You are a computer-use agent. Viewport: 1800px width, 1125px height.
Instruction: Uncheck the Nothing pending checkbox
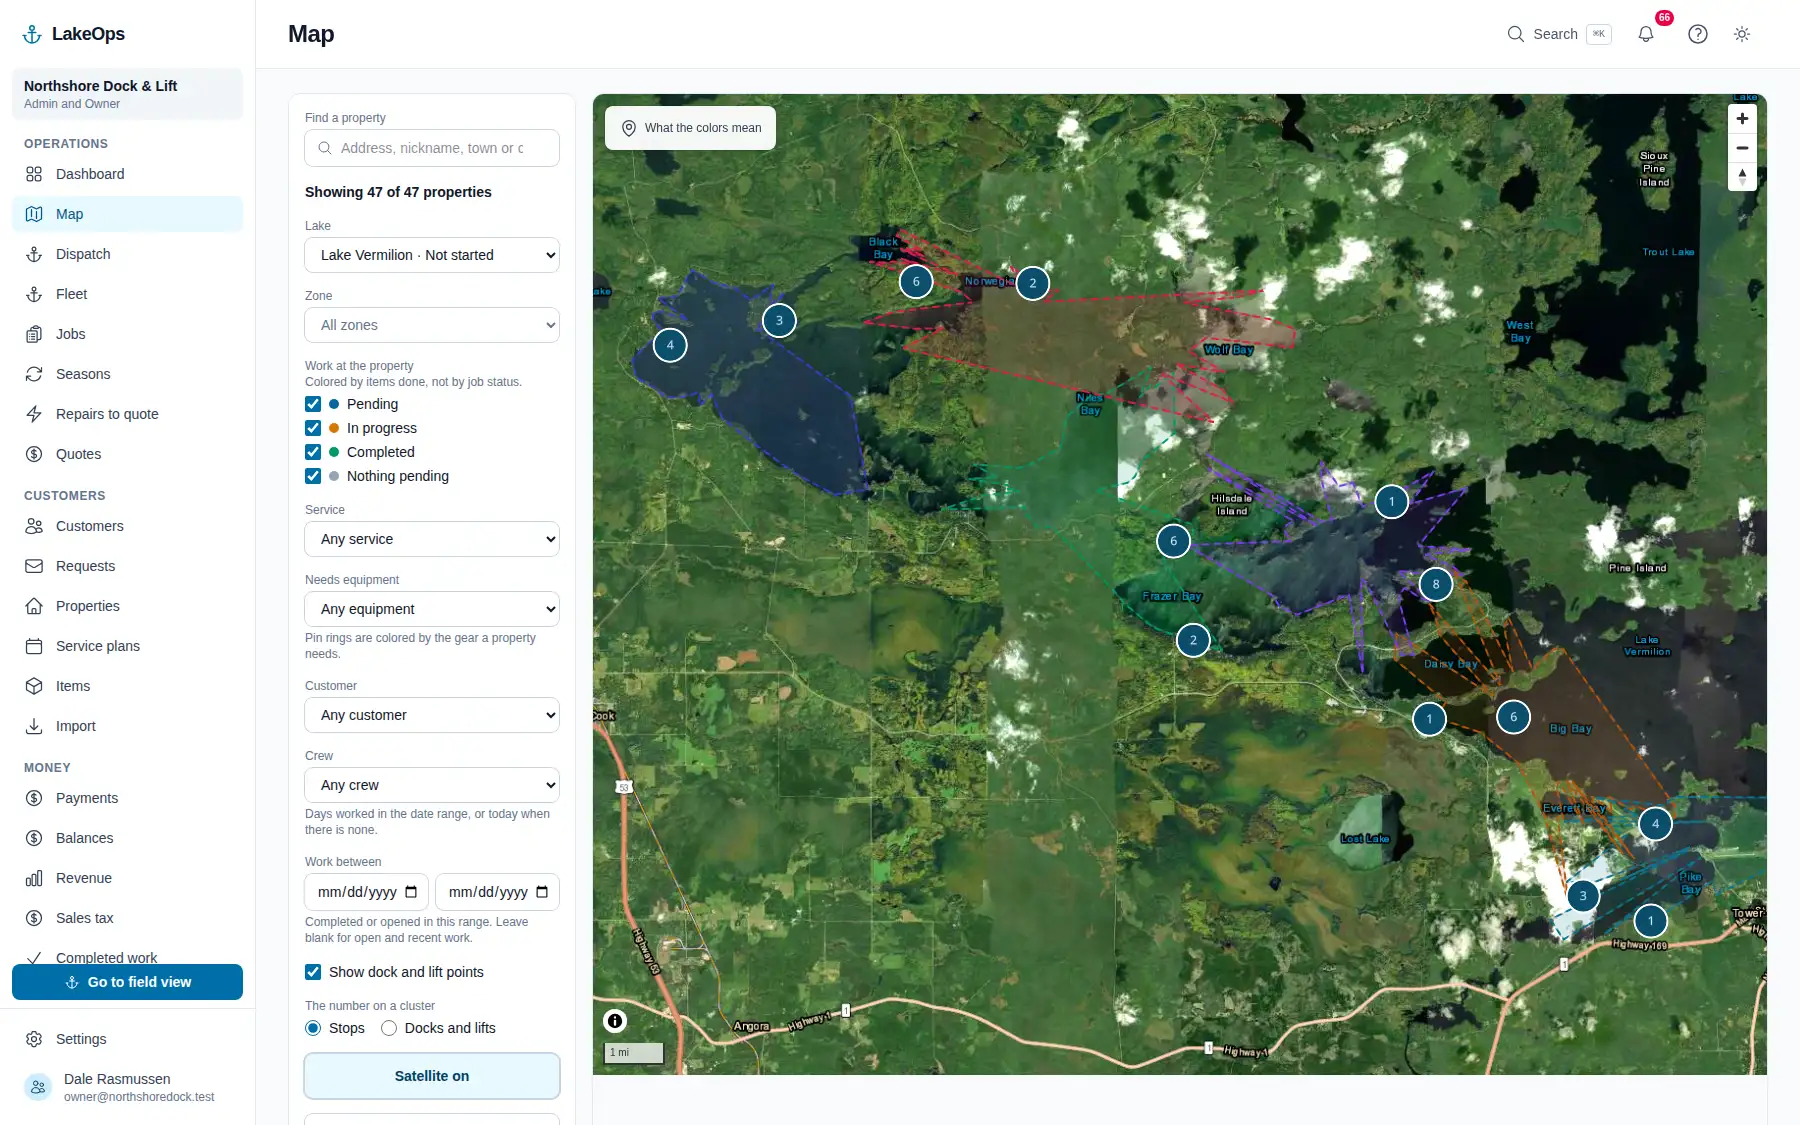313,476
